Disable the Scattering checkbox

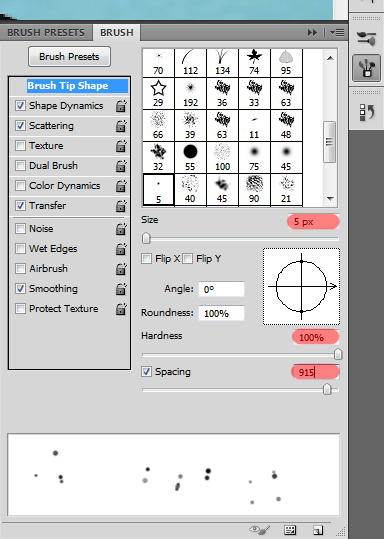pyautogui.click(x=20, y=126)
